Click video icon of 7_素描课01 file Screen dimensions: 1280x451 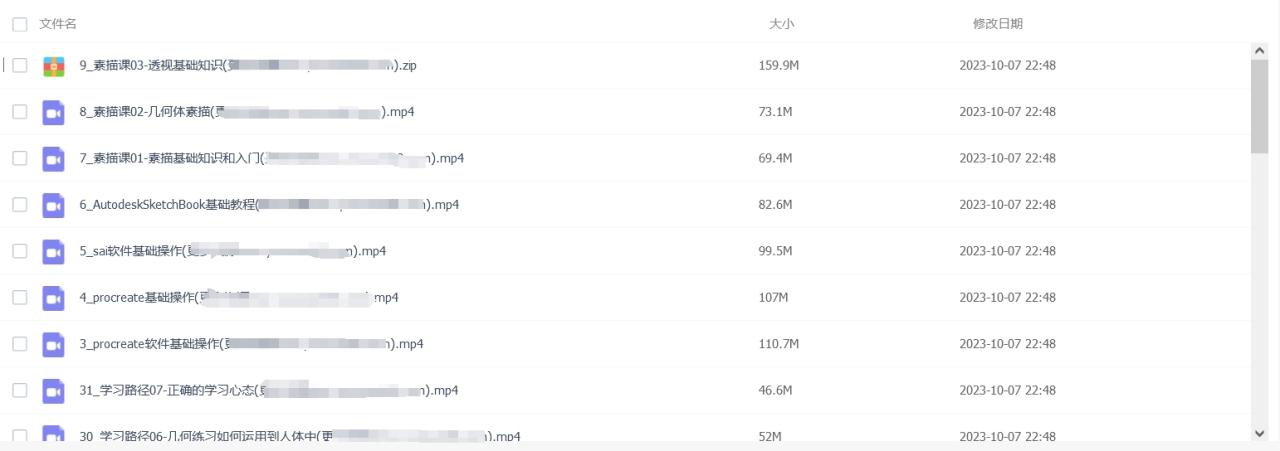pos(53,158)
